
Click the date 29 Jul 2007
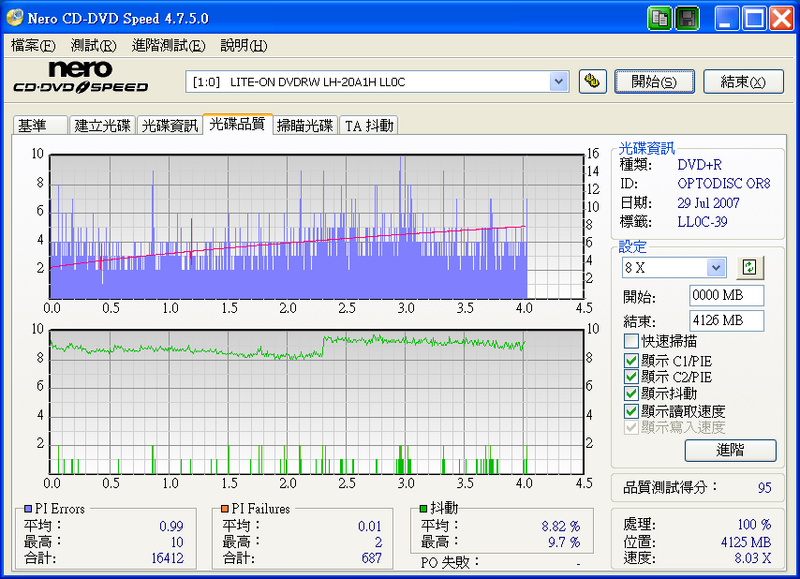[x=708, y=203]
